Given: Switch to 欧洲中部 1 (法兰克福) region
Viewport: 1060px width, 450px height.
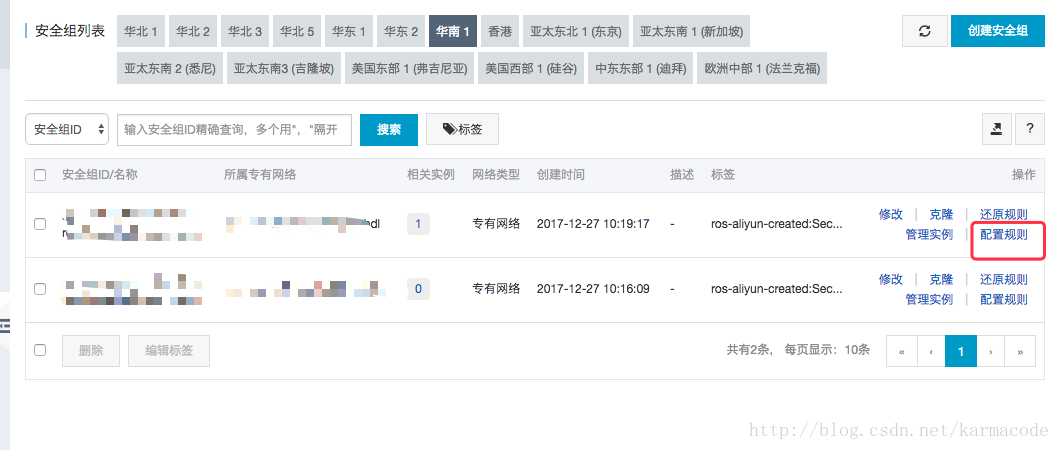Looking at the screenshot, I should tap(763, 68).
